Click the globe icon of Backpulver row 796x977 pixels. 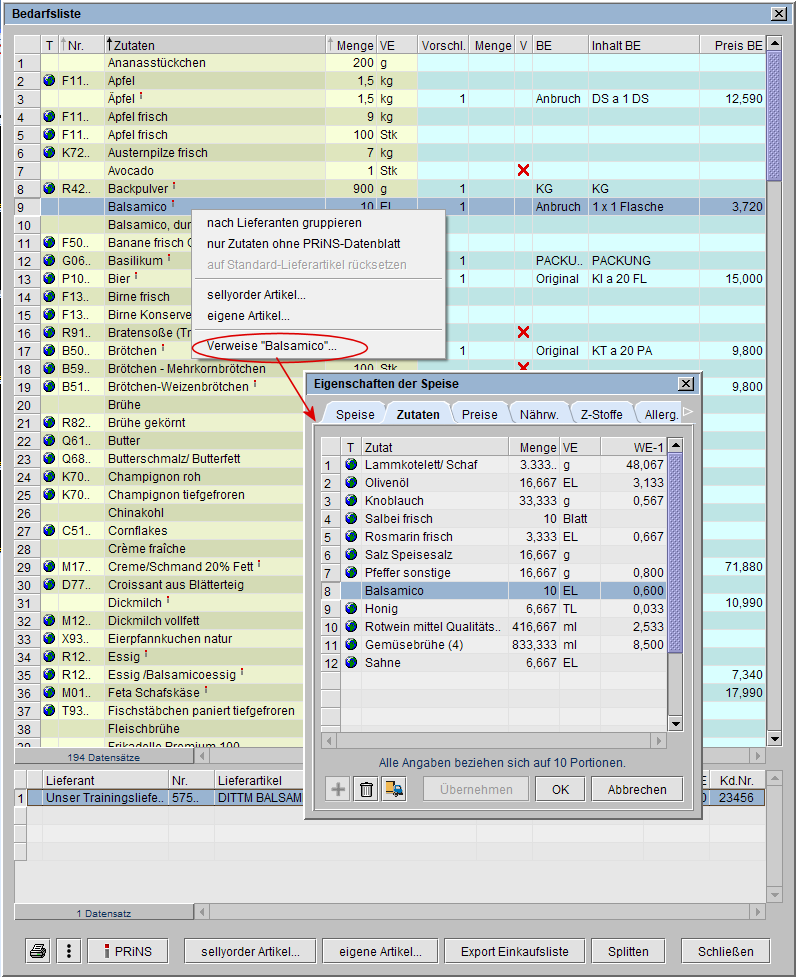pos(50,189)
